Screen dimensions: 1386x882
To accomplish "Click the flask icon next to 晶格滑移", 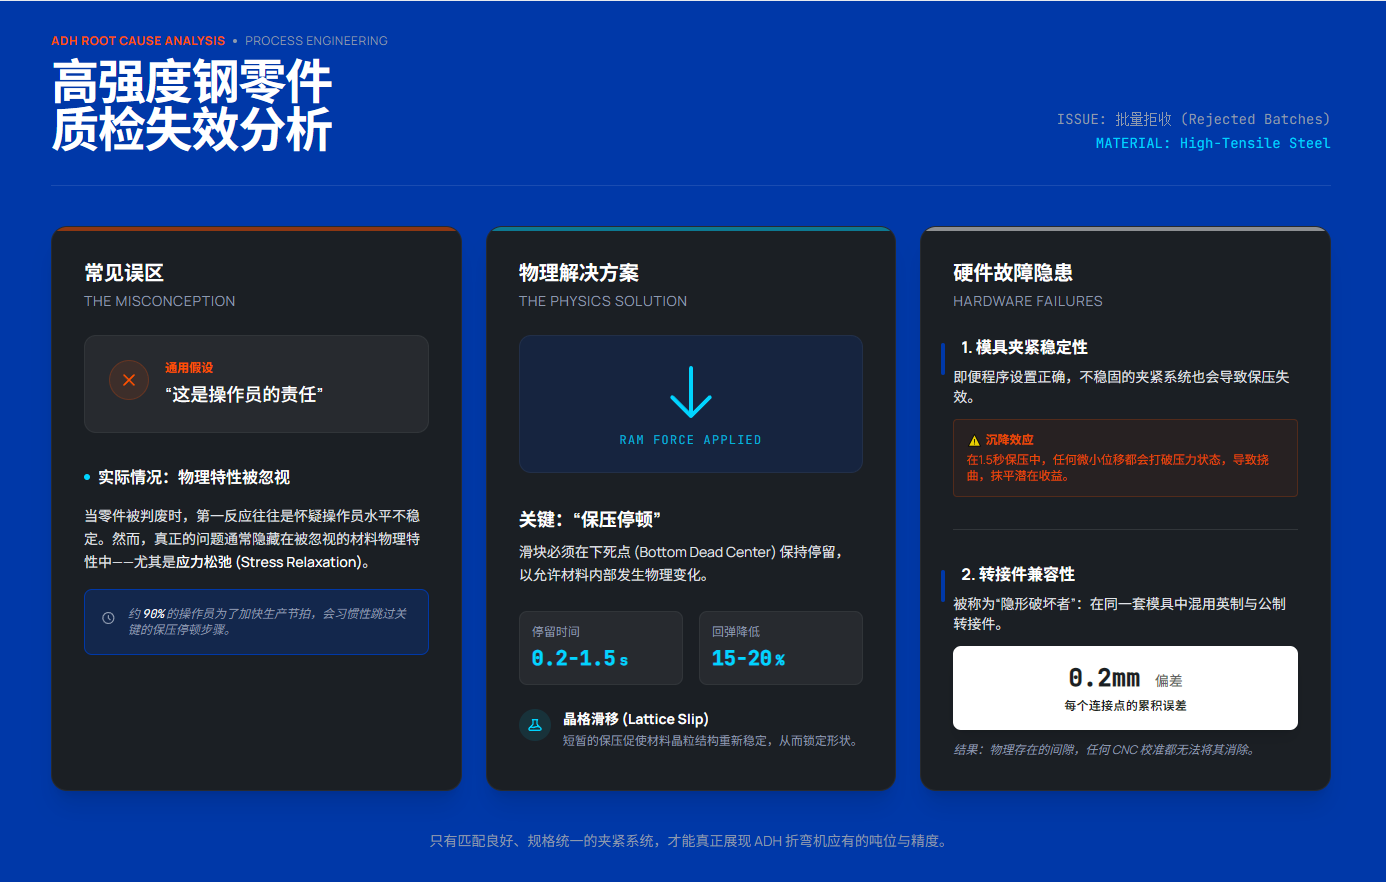I will click(x=535, y=725).
